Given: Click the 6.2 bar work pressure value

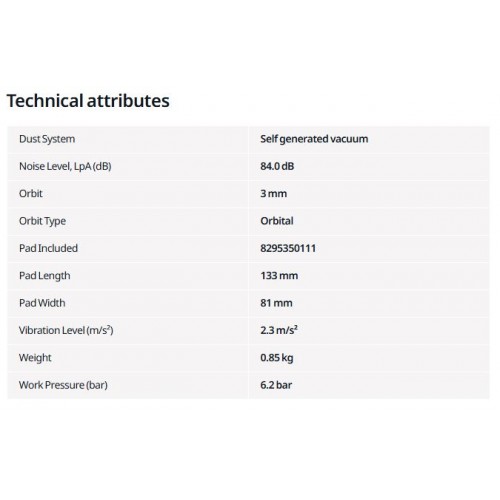Looking at the screenshot, I should (276, 385).
